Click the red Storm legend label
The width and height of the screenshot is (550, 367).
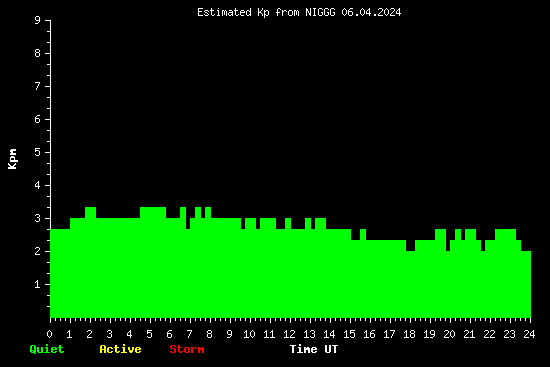point(187,349)
